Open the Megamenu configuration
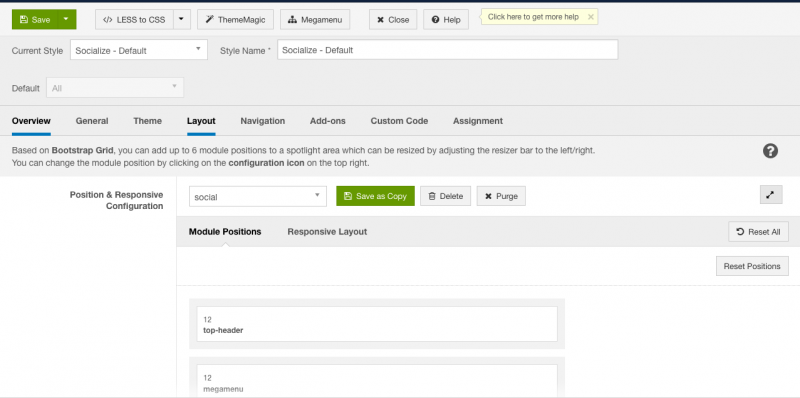 (x=315, y=19)
